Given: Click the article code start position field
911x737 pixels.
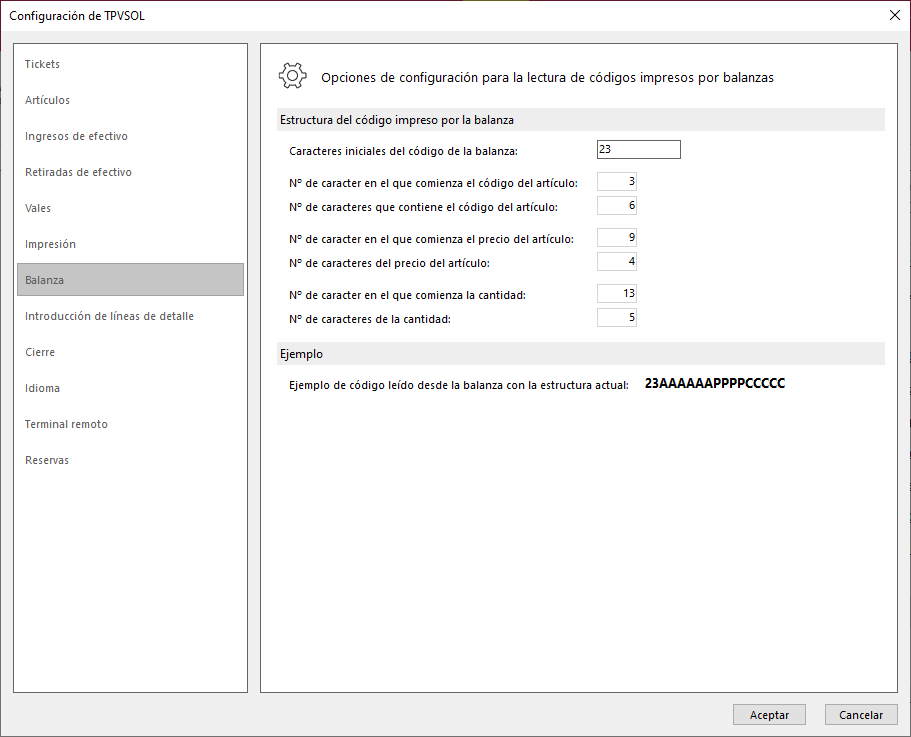Looking at the screenshot, I should (617, 181).
